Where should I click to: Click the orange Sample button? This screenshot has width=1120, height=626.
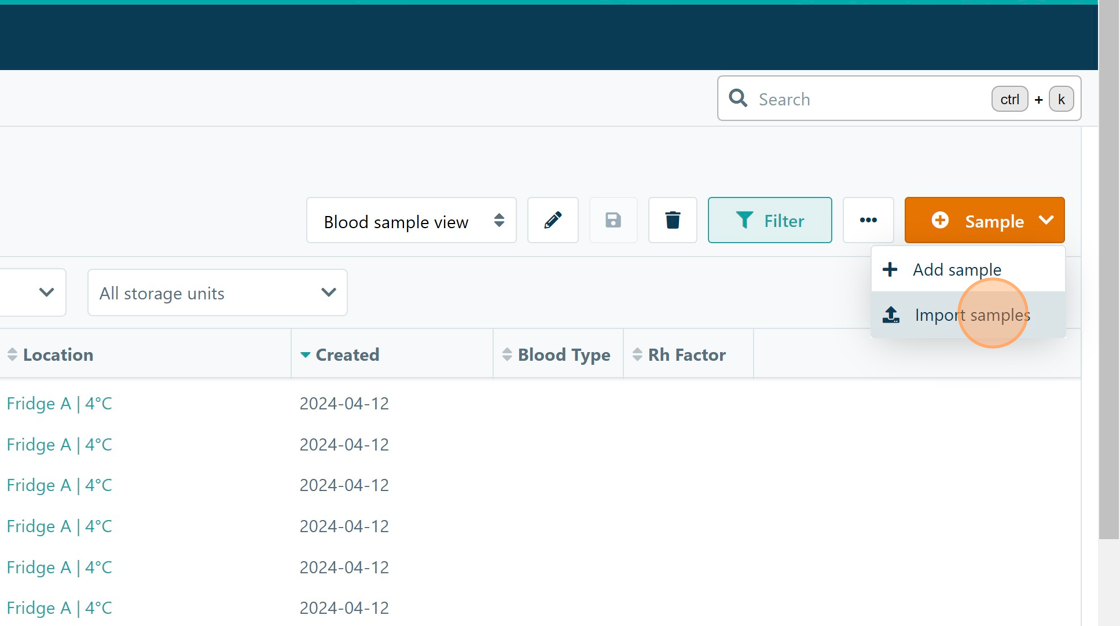[x=984, y=220]
